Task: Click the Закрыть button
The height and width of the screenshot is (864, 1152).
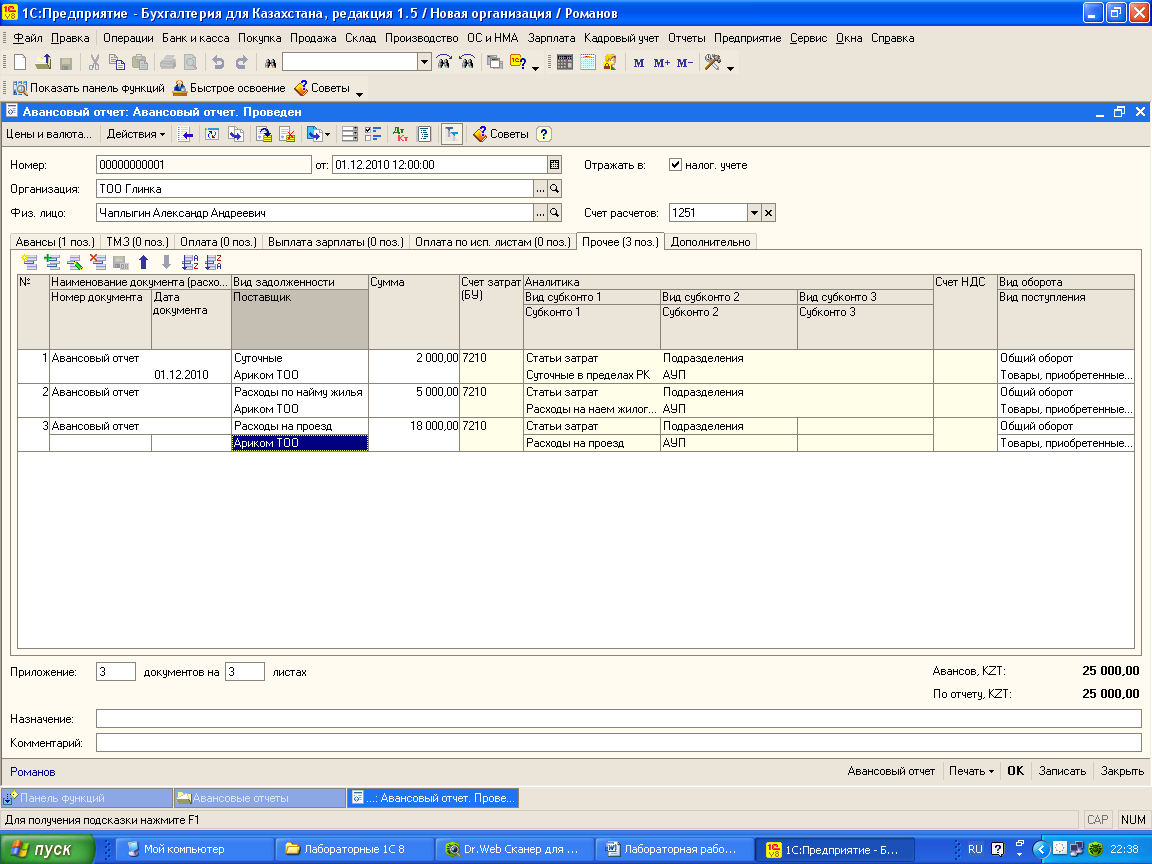Action: [x=1122, y=771]
